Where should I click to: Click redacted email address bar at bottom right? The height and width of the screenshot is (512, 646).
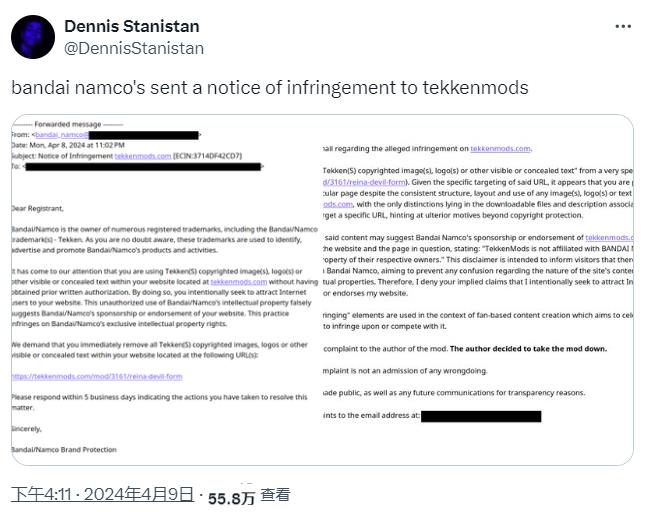click(x=480, y=415)
